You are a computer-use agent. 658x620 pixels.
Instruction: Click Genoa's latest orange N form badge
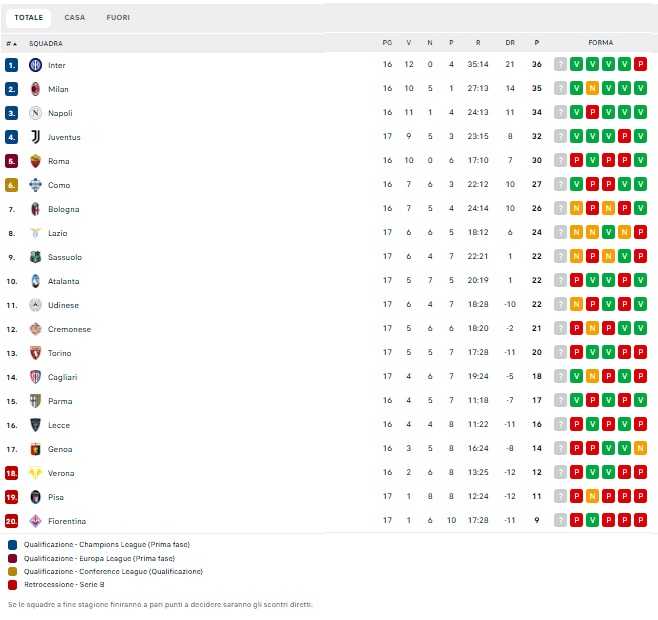point(640,449)
